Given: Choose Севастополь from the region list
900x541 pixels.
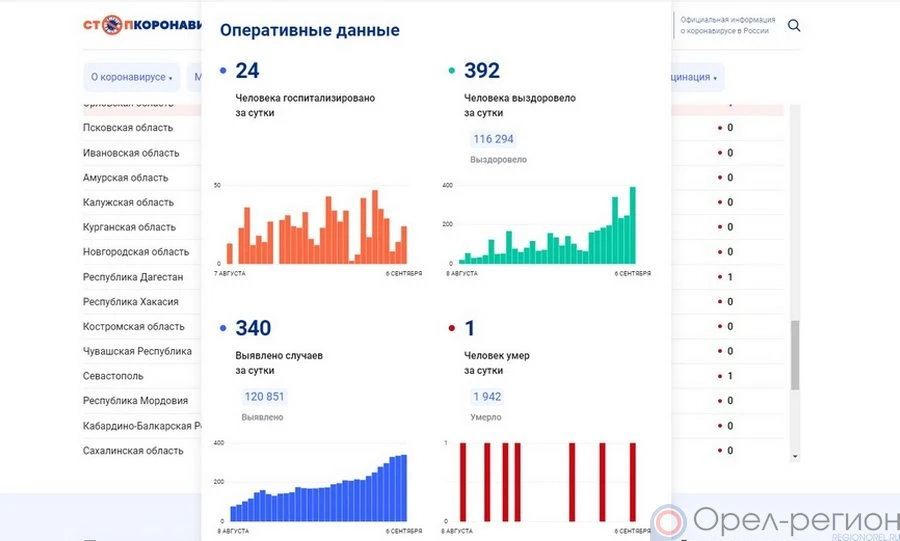Looking at the screenshot, I should point(113,376).
